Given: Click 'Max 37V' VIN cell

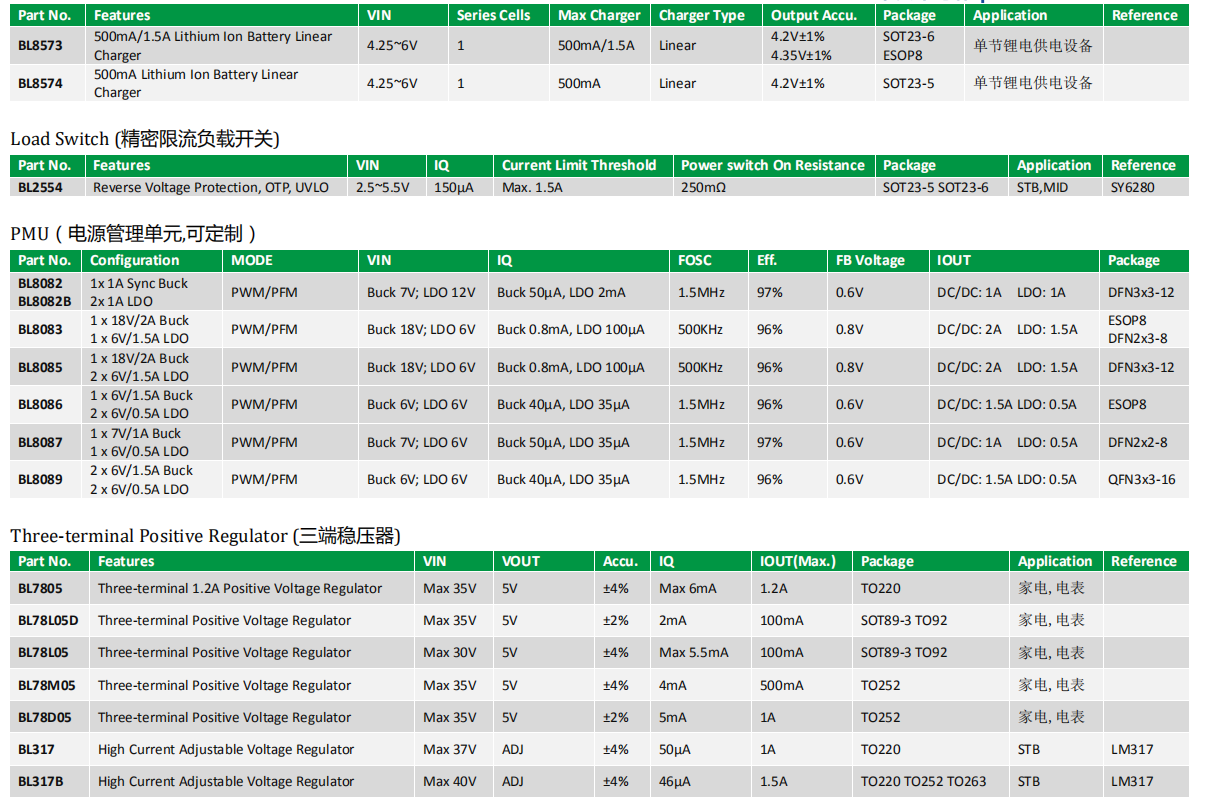Looking at the screenshot, I should [450, 749].
